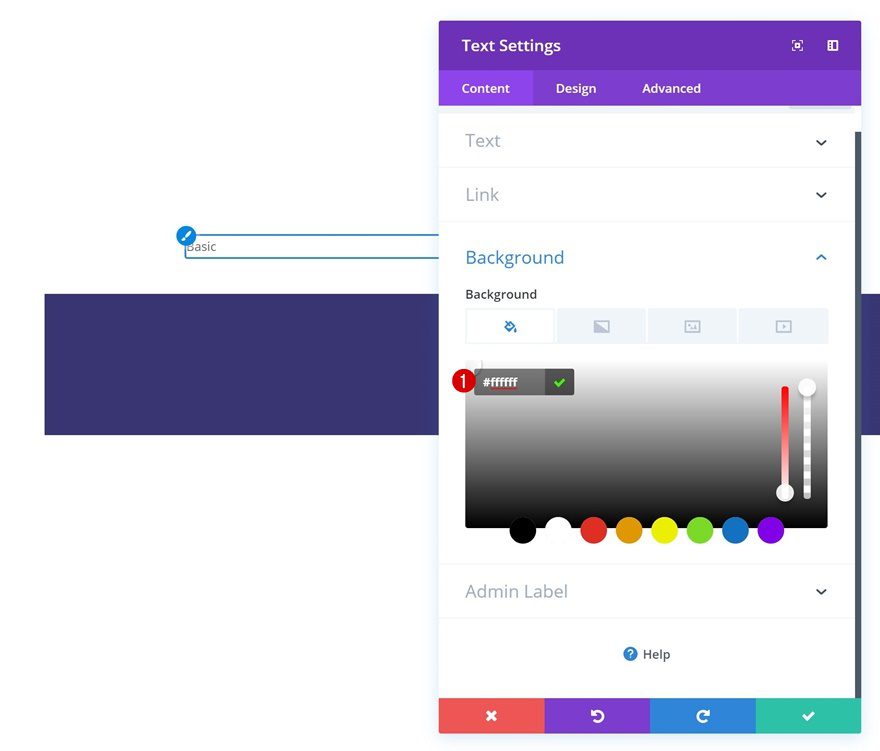This screenshot has width=880, height=751.
Task: Open the Advanced tab
Action: [x=670, y=88]
